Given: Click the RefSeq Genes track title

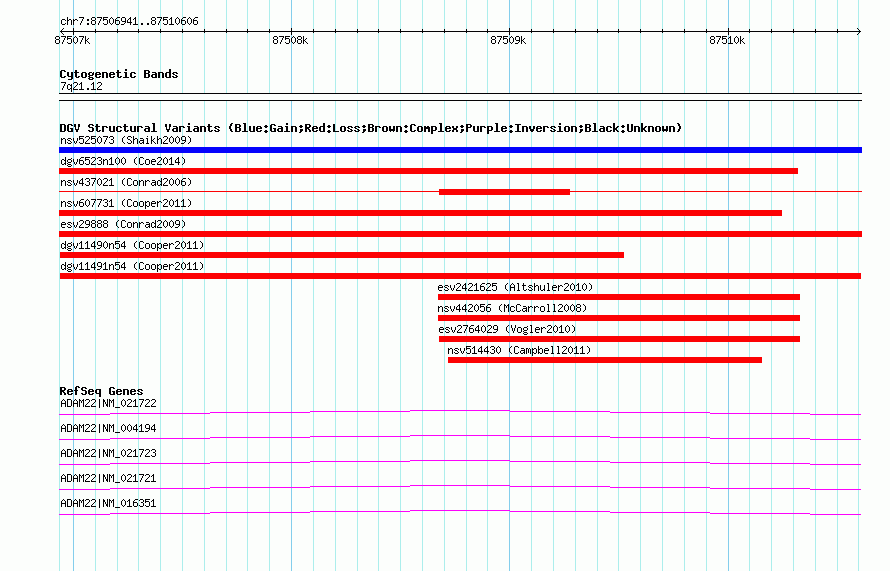Looking at the screenshot, I should click(x=101, y=391).
